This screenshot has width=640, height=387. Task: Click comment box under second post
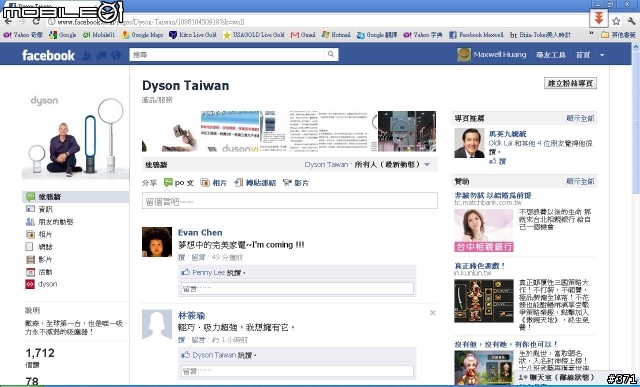pyautogui.click(x=297, y=371)
